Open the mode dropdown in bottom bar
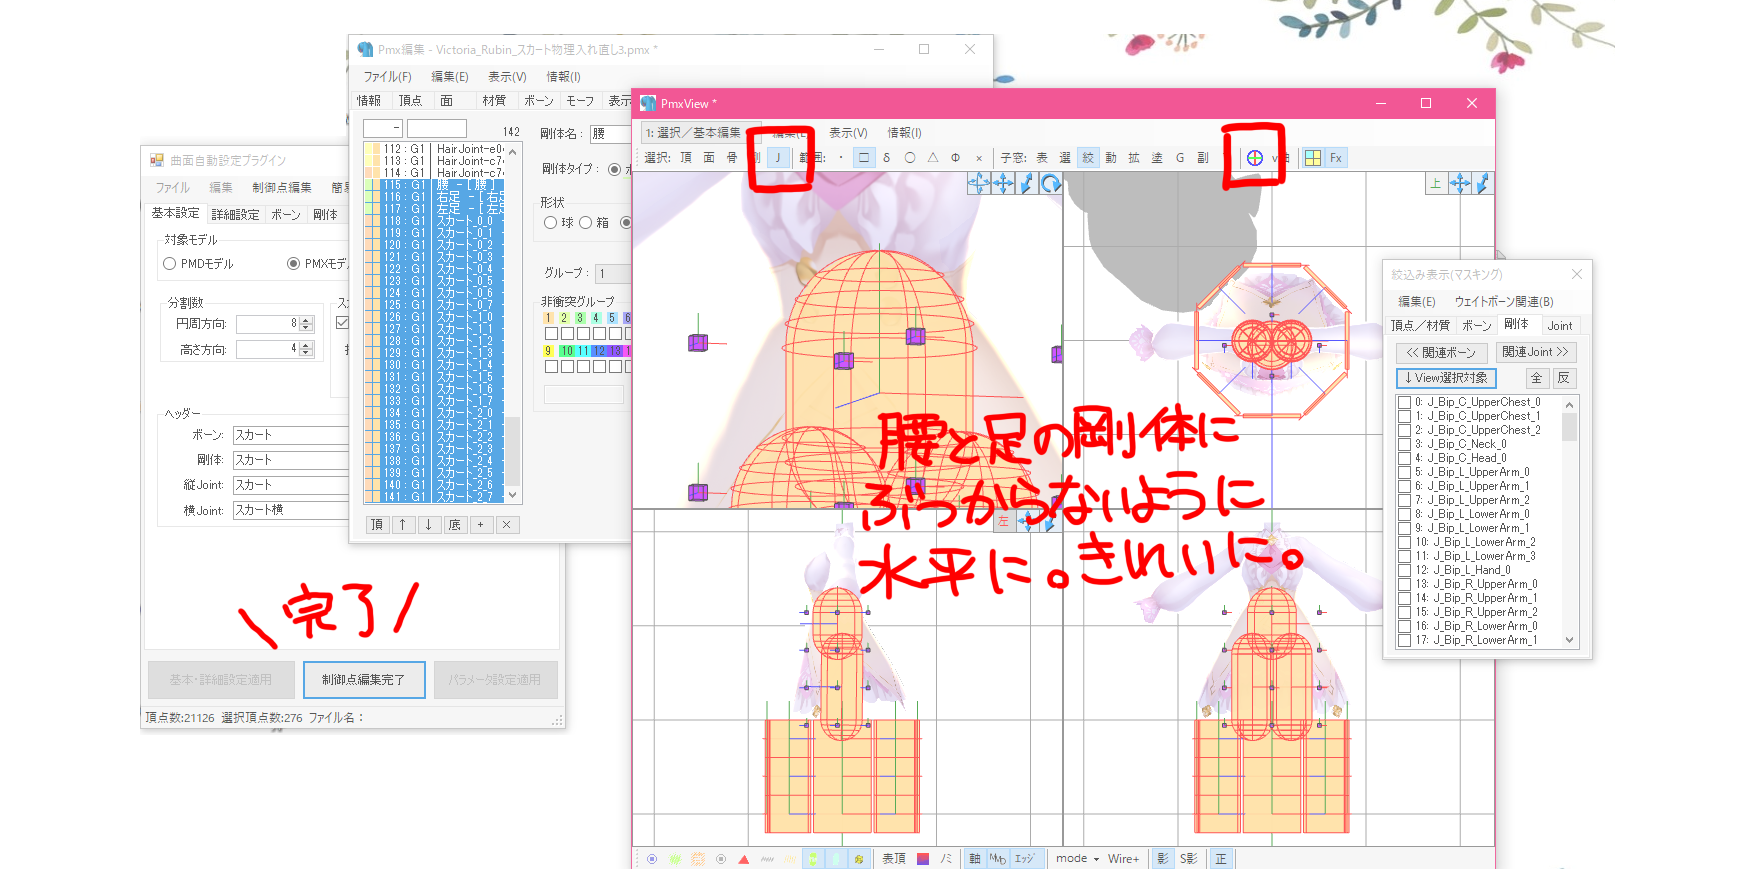Screen dimensions: 1743x869 (x=1078, y=859)
